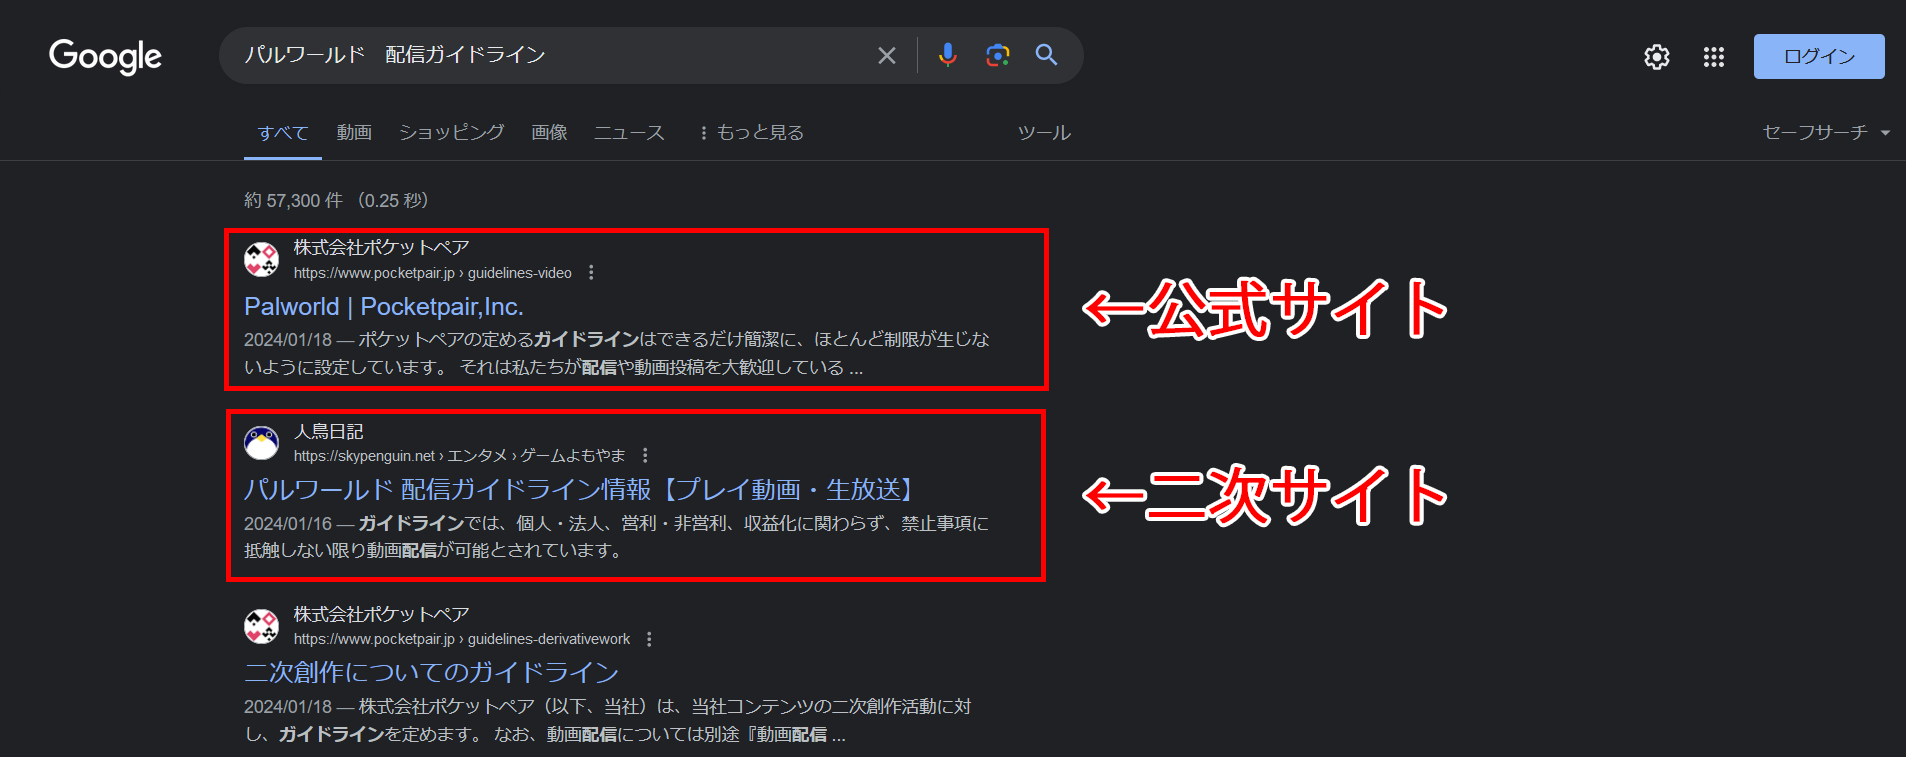This screenshot has width=1906, height=757.
Task: Click 株式会社ポケットペア name in third result
Action: point(381,614)
